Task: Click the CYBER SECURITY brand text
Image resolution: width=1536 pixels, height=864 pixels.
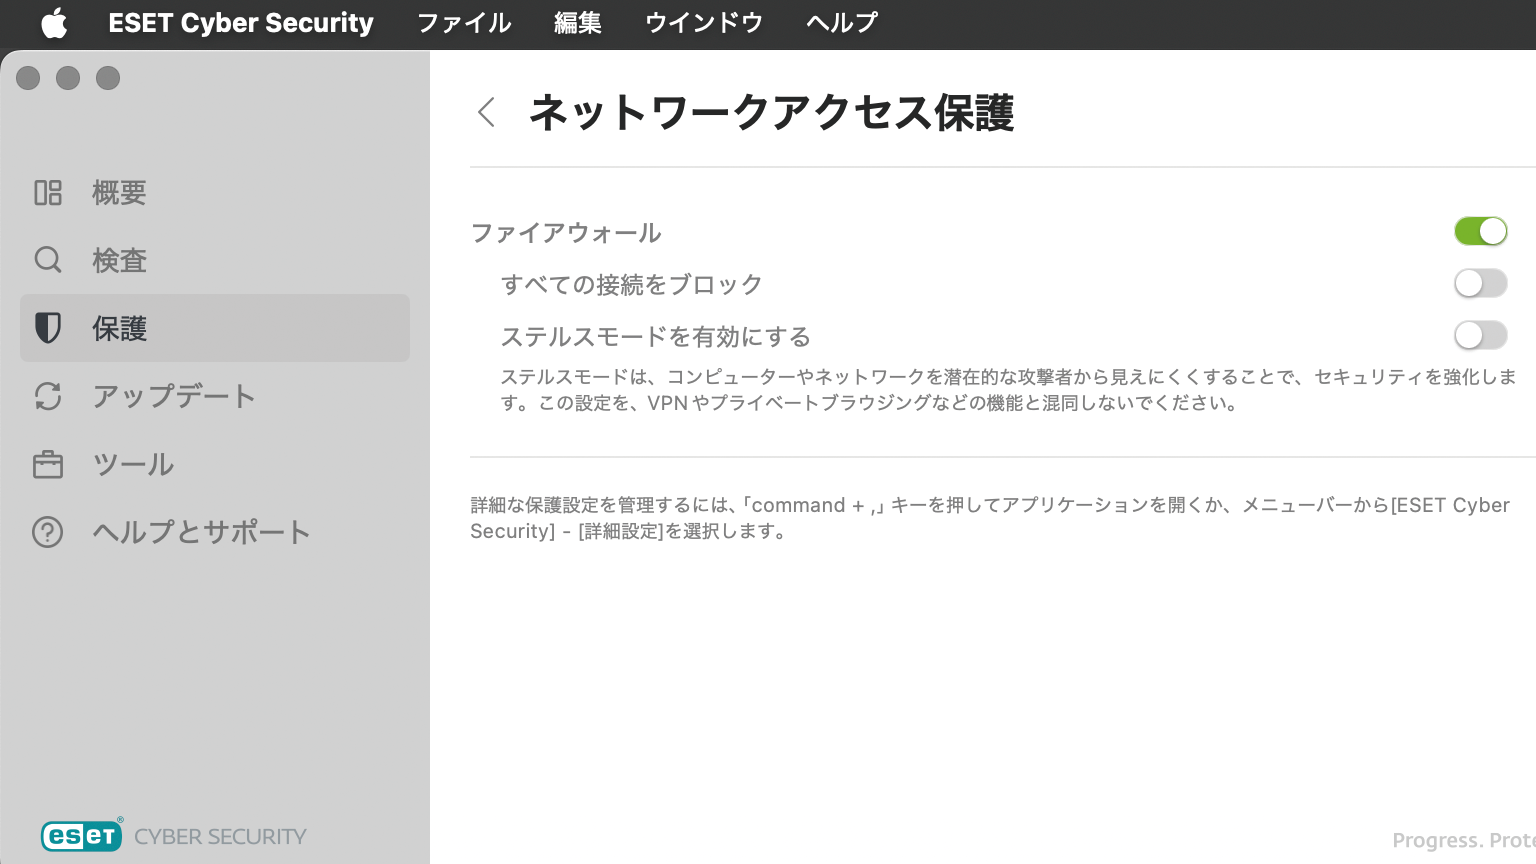Action: 220,836
